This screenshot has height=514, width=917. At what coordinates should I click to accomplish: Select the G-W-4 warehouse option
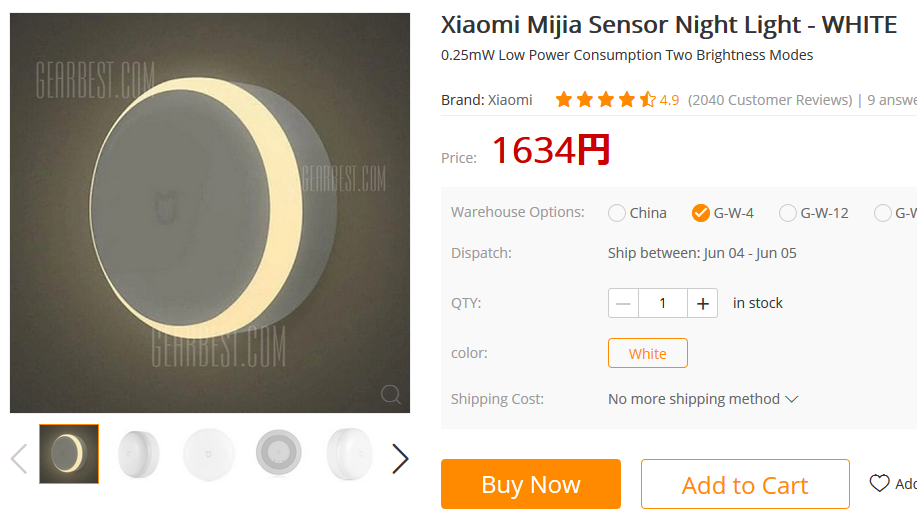[x=701, y=213]
